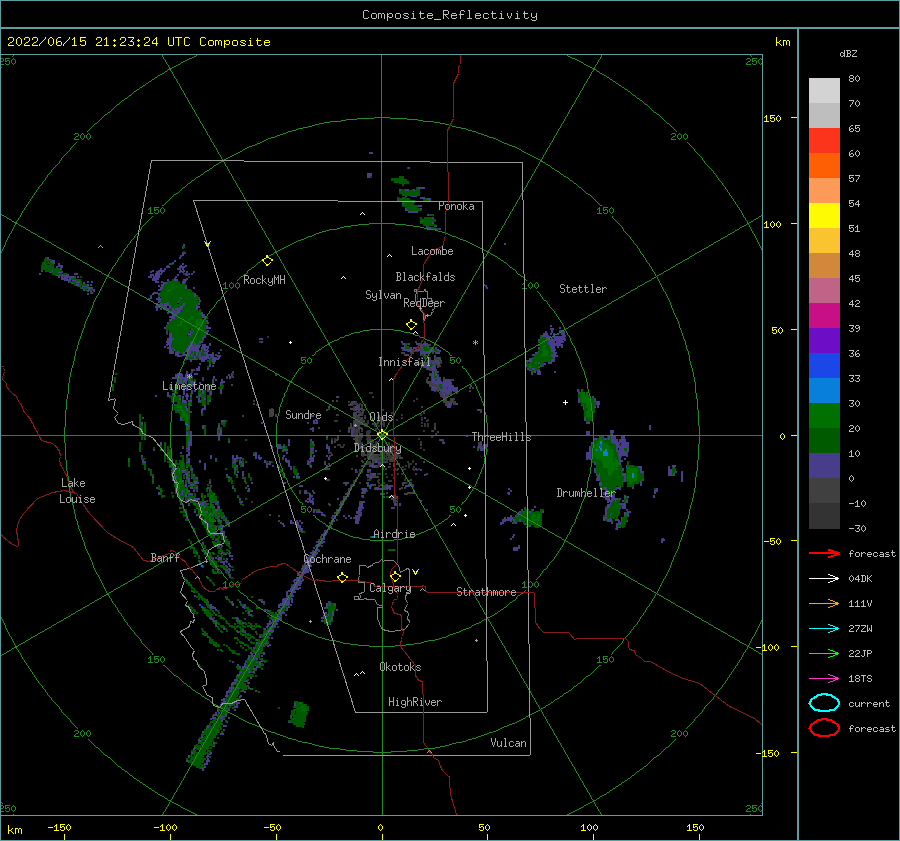Click the red swatch between 65 and 60 dBZ
The height and width of the screenshot is (841, 900).
tap(824, 141)
